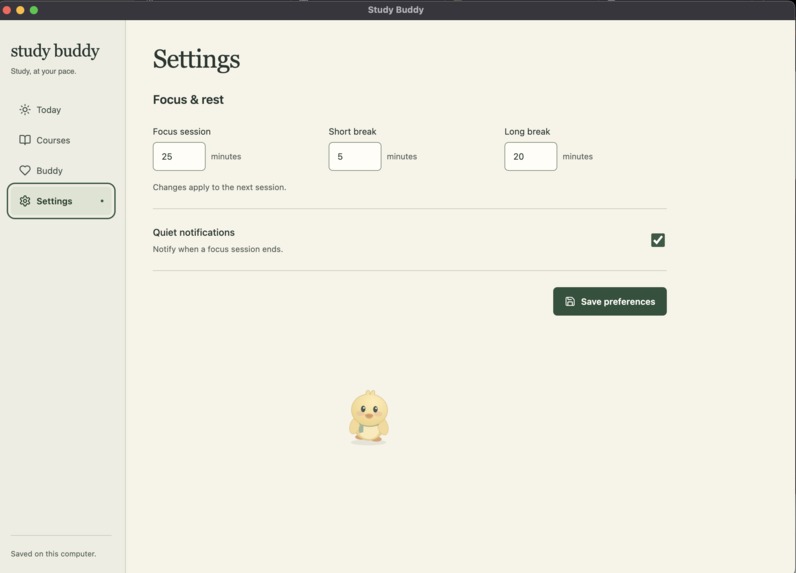Click the Quiet notifications label
The width and height of the screenshot is (796, 573).
194,232
